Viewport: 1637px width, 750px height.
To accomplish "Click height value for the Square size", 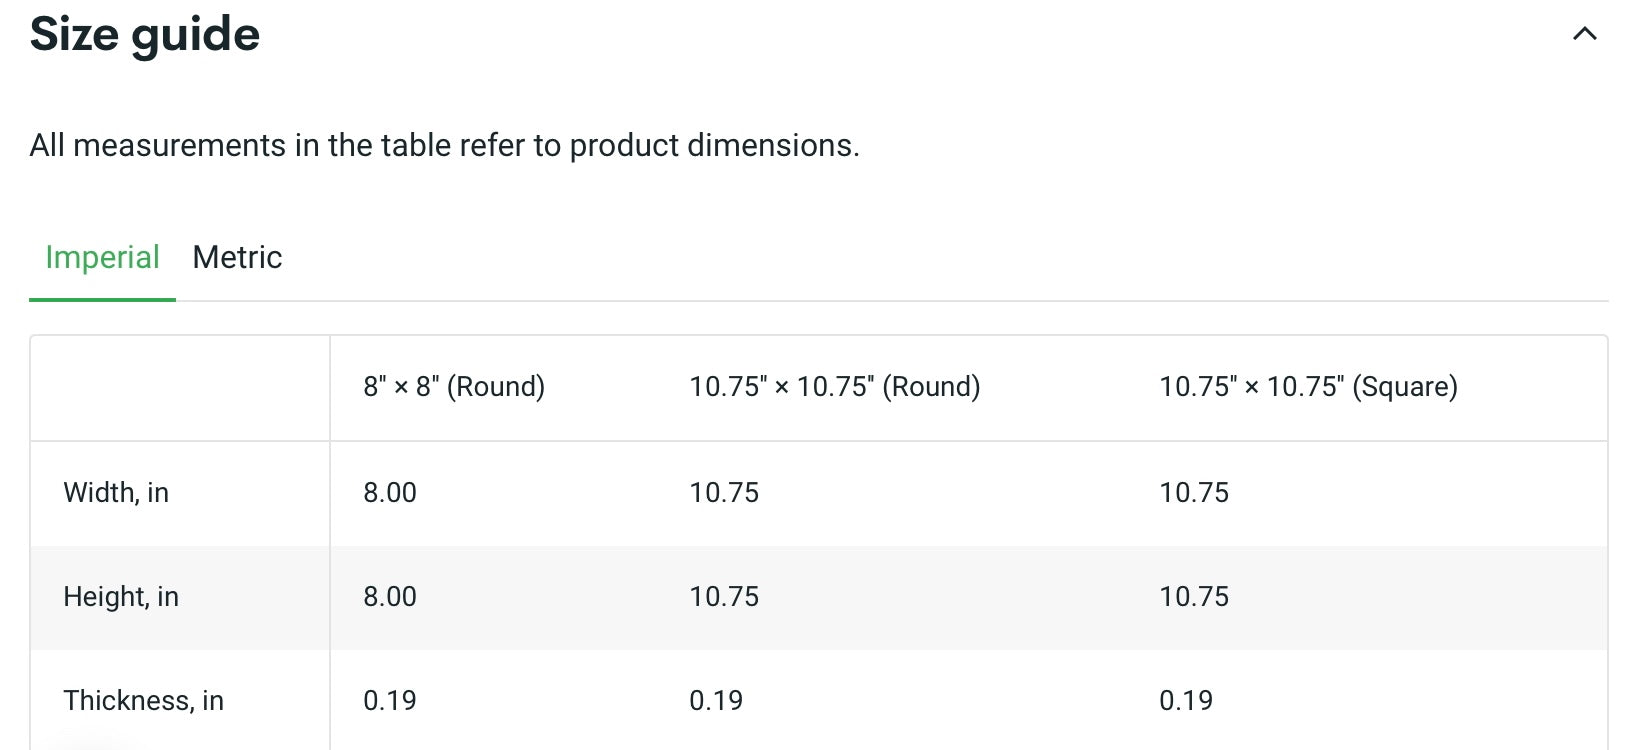I will [1194, 597].
